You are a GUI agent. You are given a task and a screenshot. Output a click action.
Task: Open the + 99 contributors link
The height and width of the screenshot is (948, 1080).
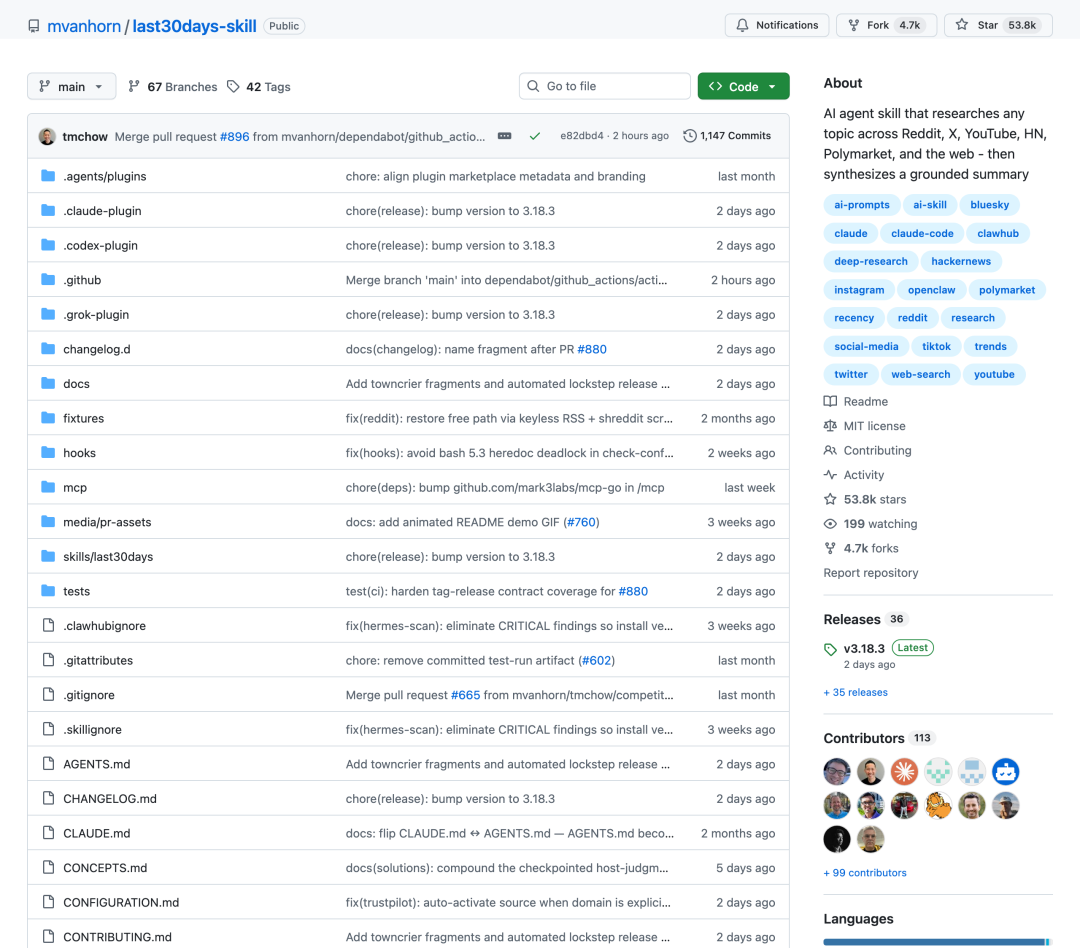click(x=865, y=872)
